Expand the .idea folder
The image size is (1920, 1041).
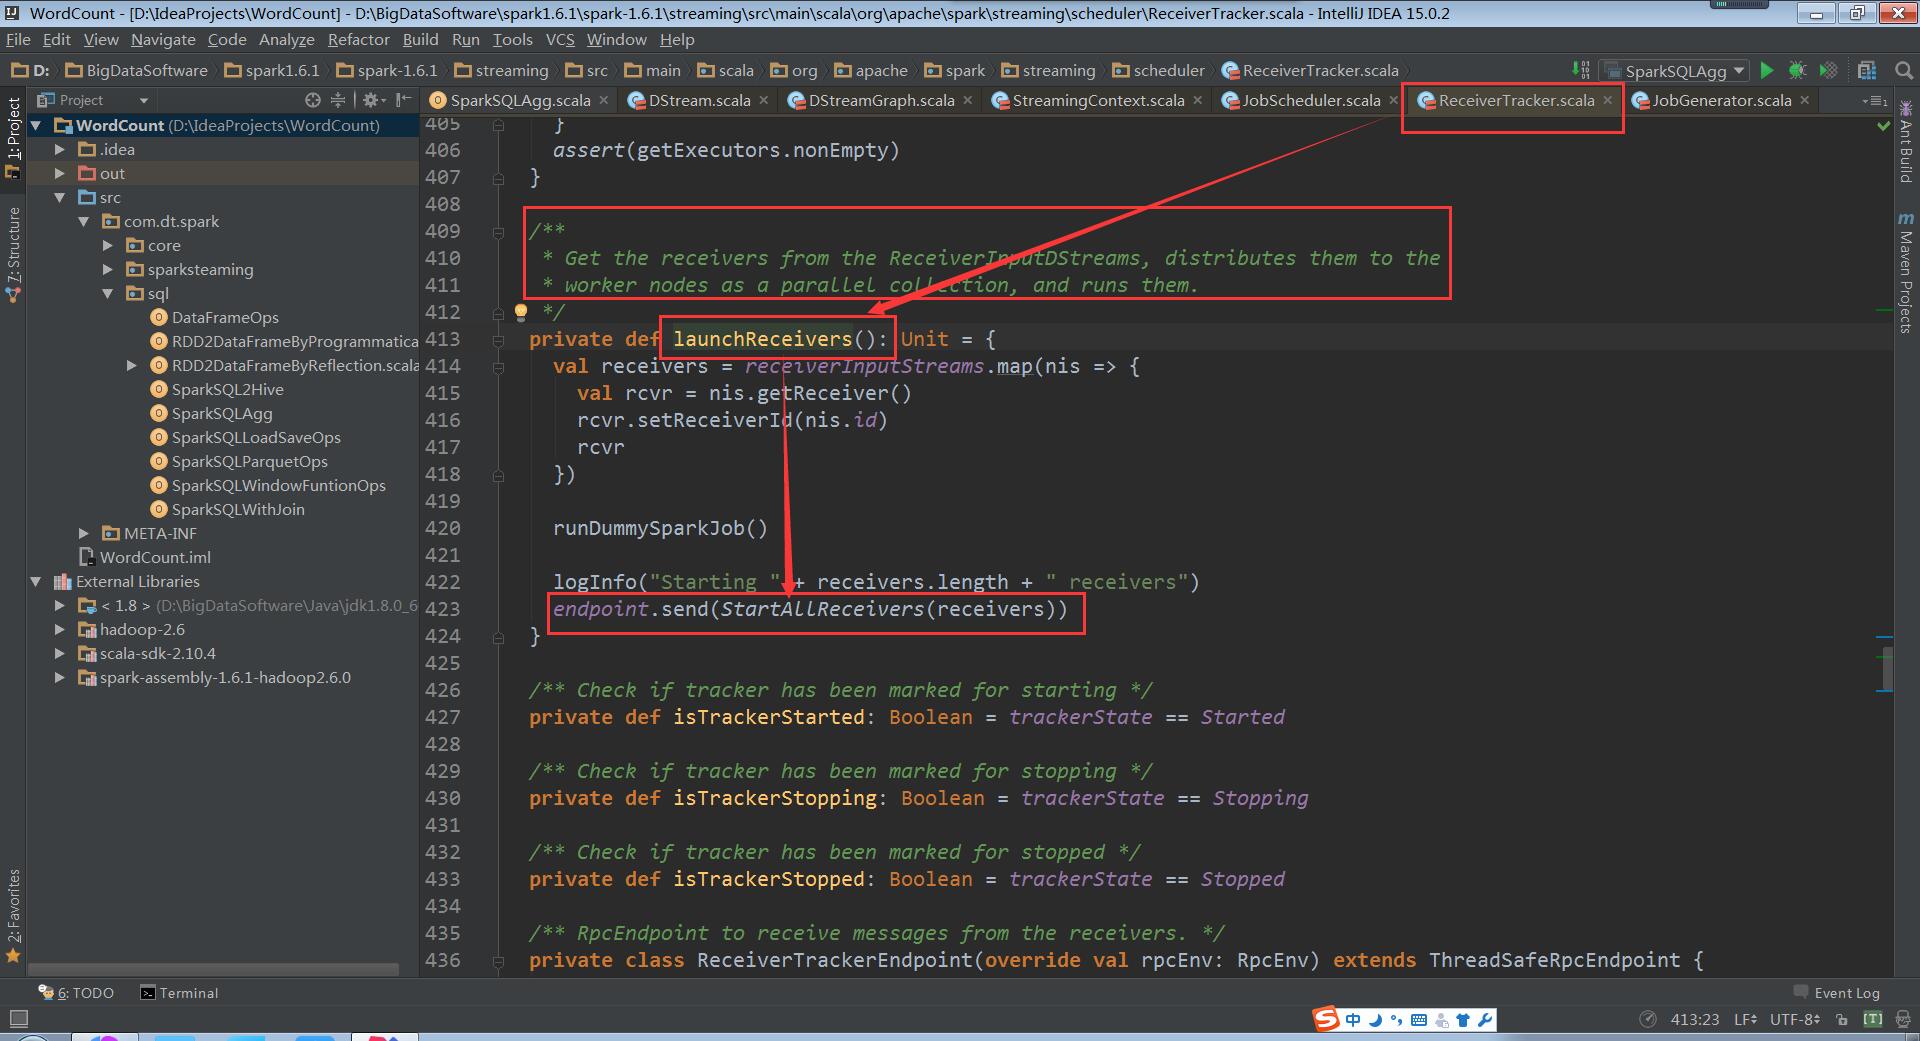[60, 149]
